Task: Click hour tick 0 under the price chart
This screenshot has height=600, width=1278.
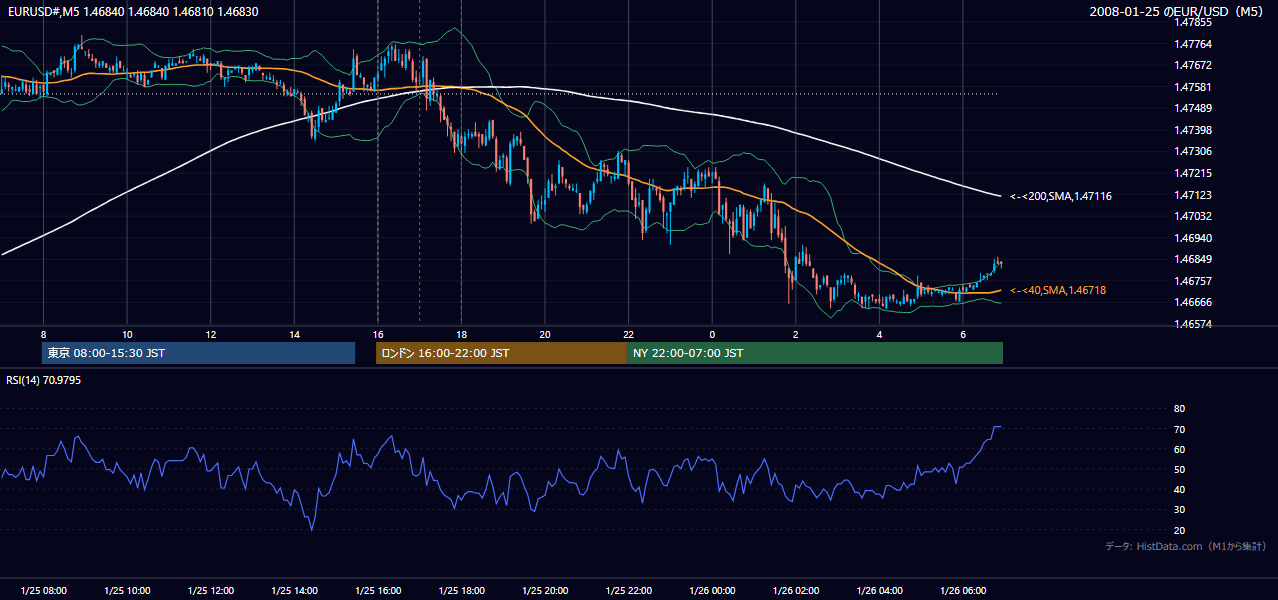Action: point(712,334)
